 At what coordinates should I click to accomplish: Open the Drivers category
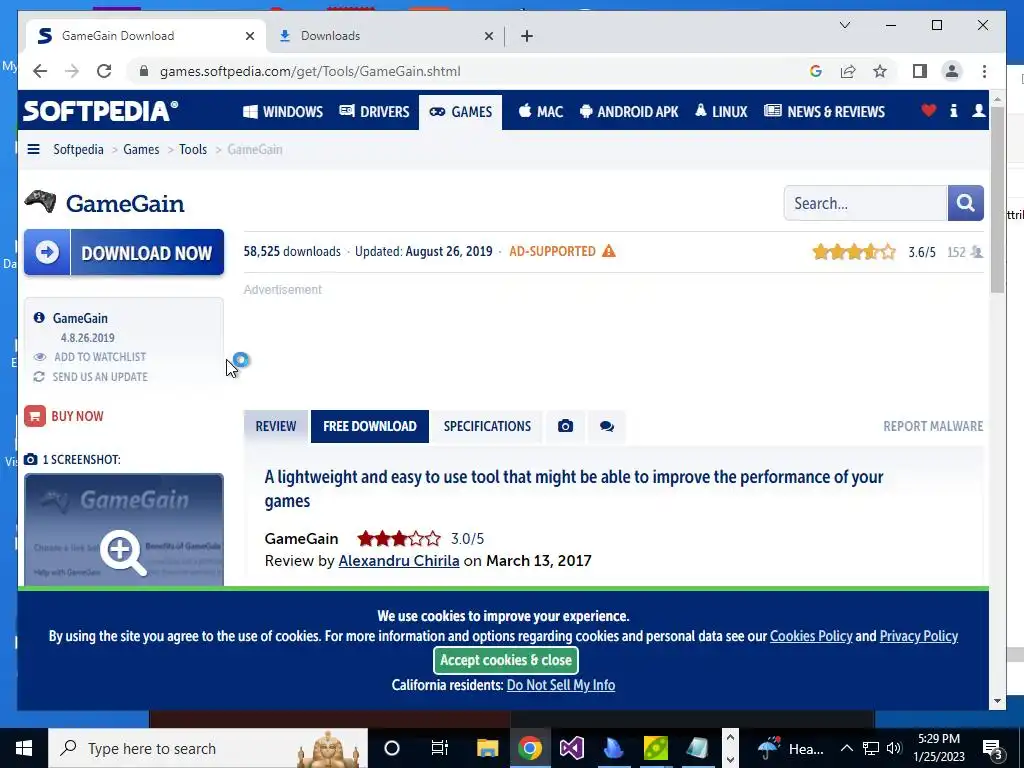pos(374,112)
